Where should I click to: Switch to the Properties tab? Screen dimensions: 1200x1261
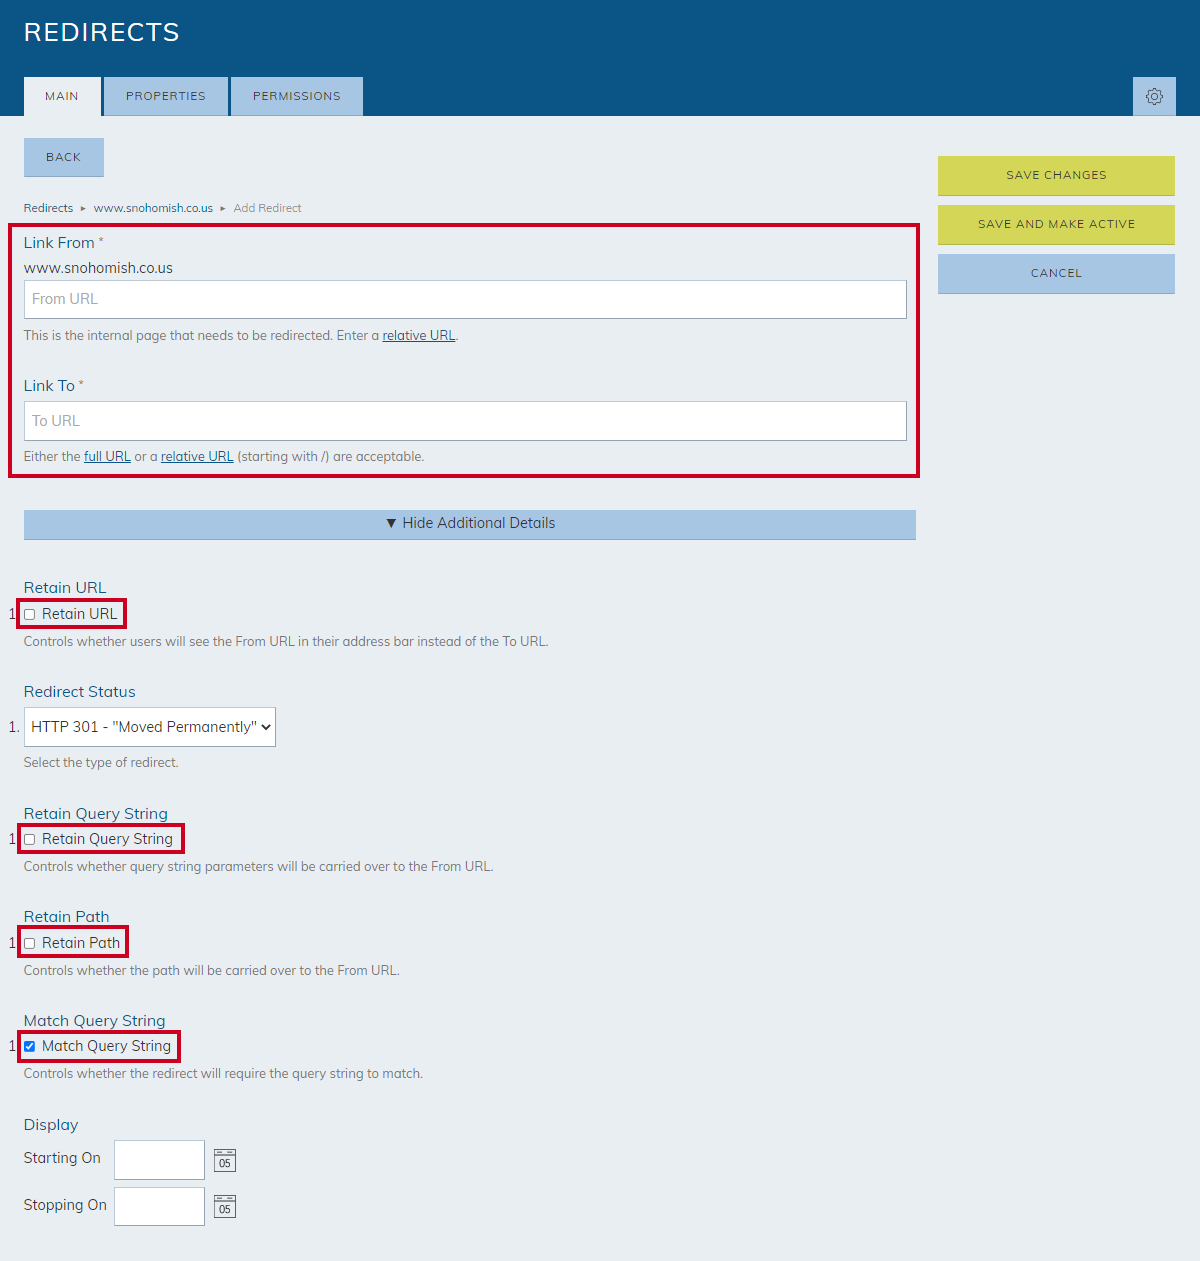166,97
